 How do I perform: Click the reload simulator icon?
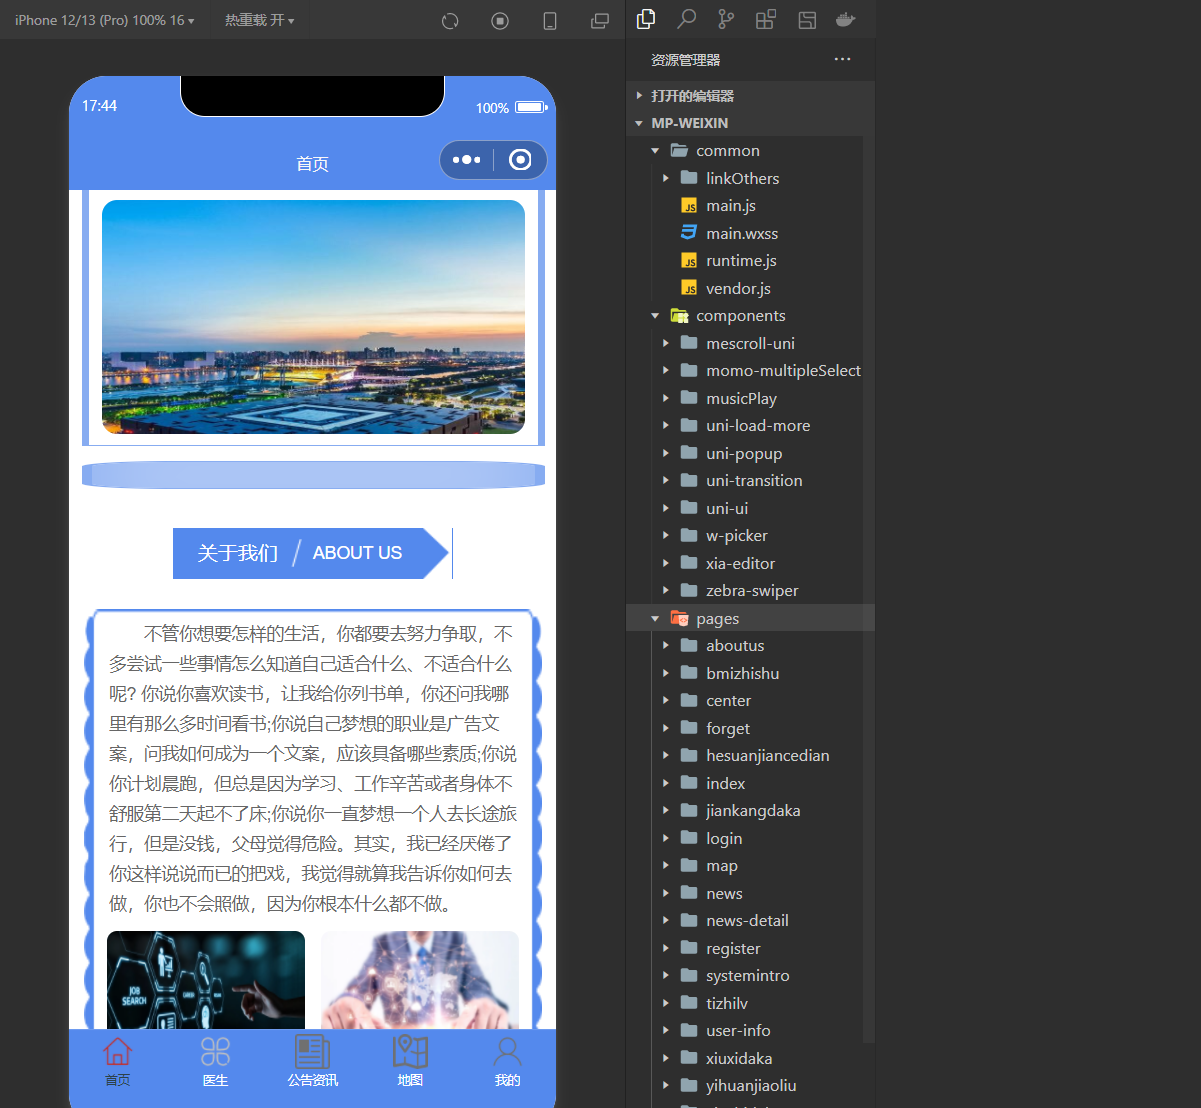450,20
